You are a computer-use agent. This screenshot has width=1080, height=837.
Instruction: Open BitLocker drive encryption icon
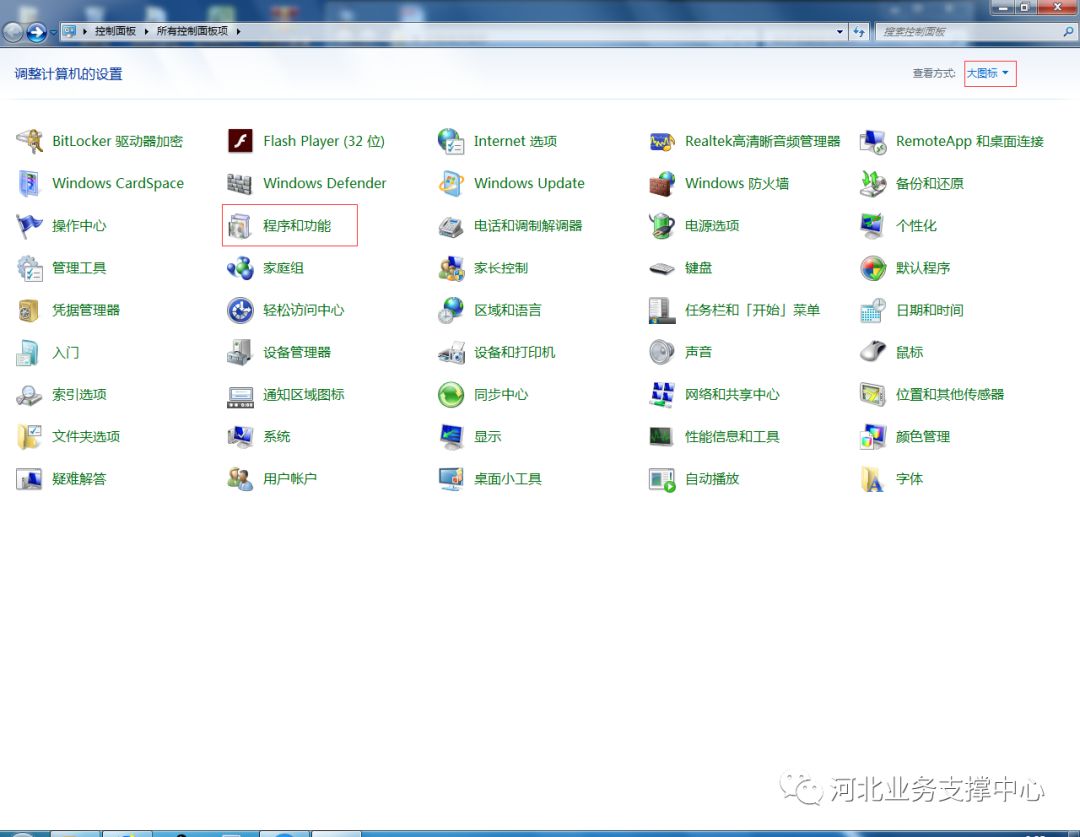tap(30, 141)
